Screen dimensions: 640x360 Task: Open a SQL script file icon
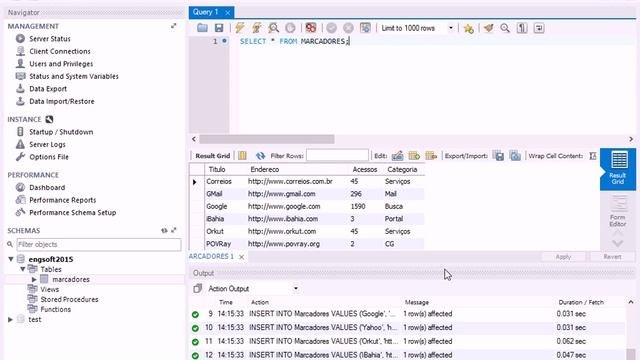[202, 28]
